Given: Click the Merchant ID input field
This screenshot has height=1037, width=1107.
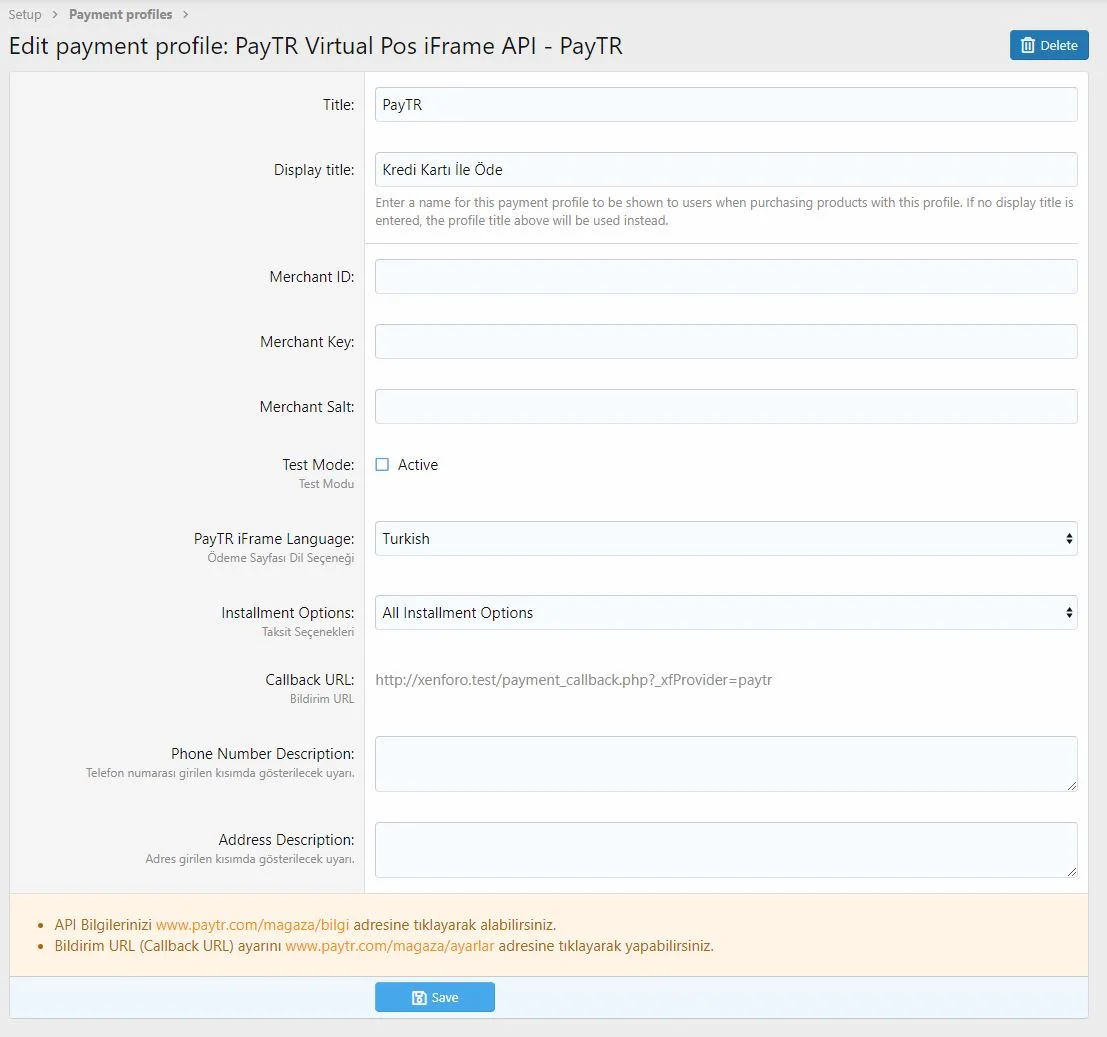Looking at the screenshot, I should pyautogui.click(x=726, y=277).
